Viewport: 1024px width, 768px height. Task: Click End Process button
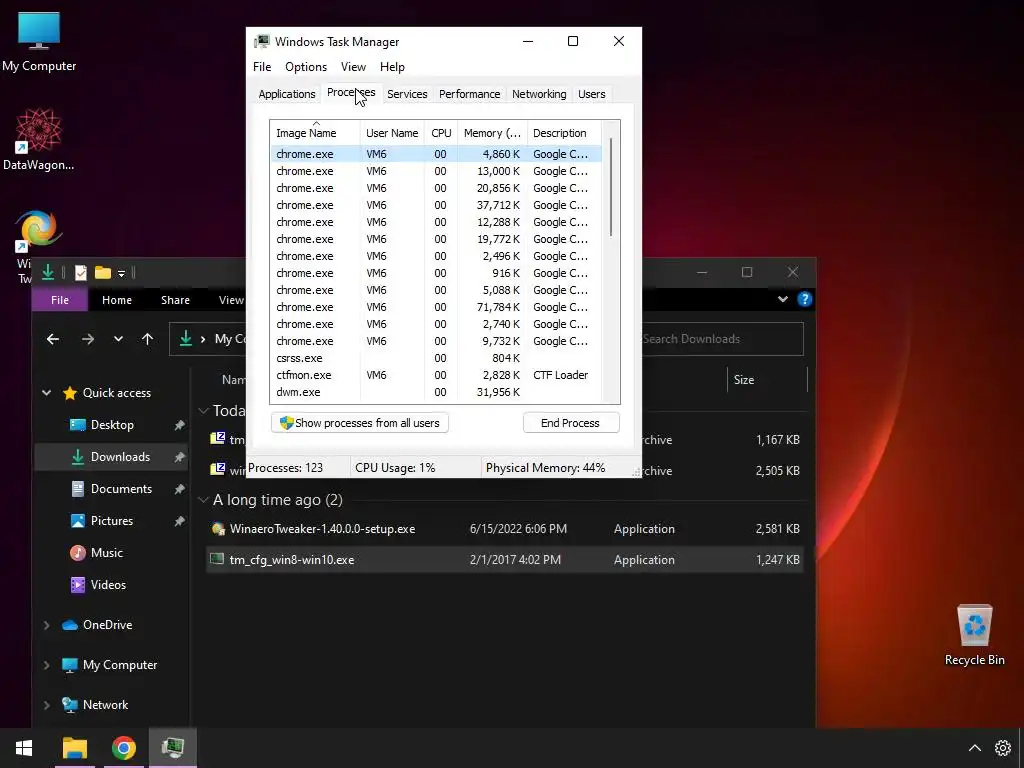570,423
